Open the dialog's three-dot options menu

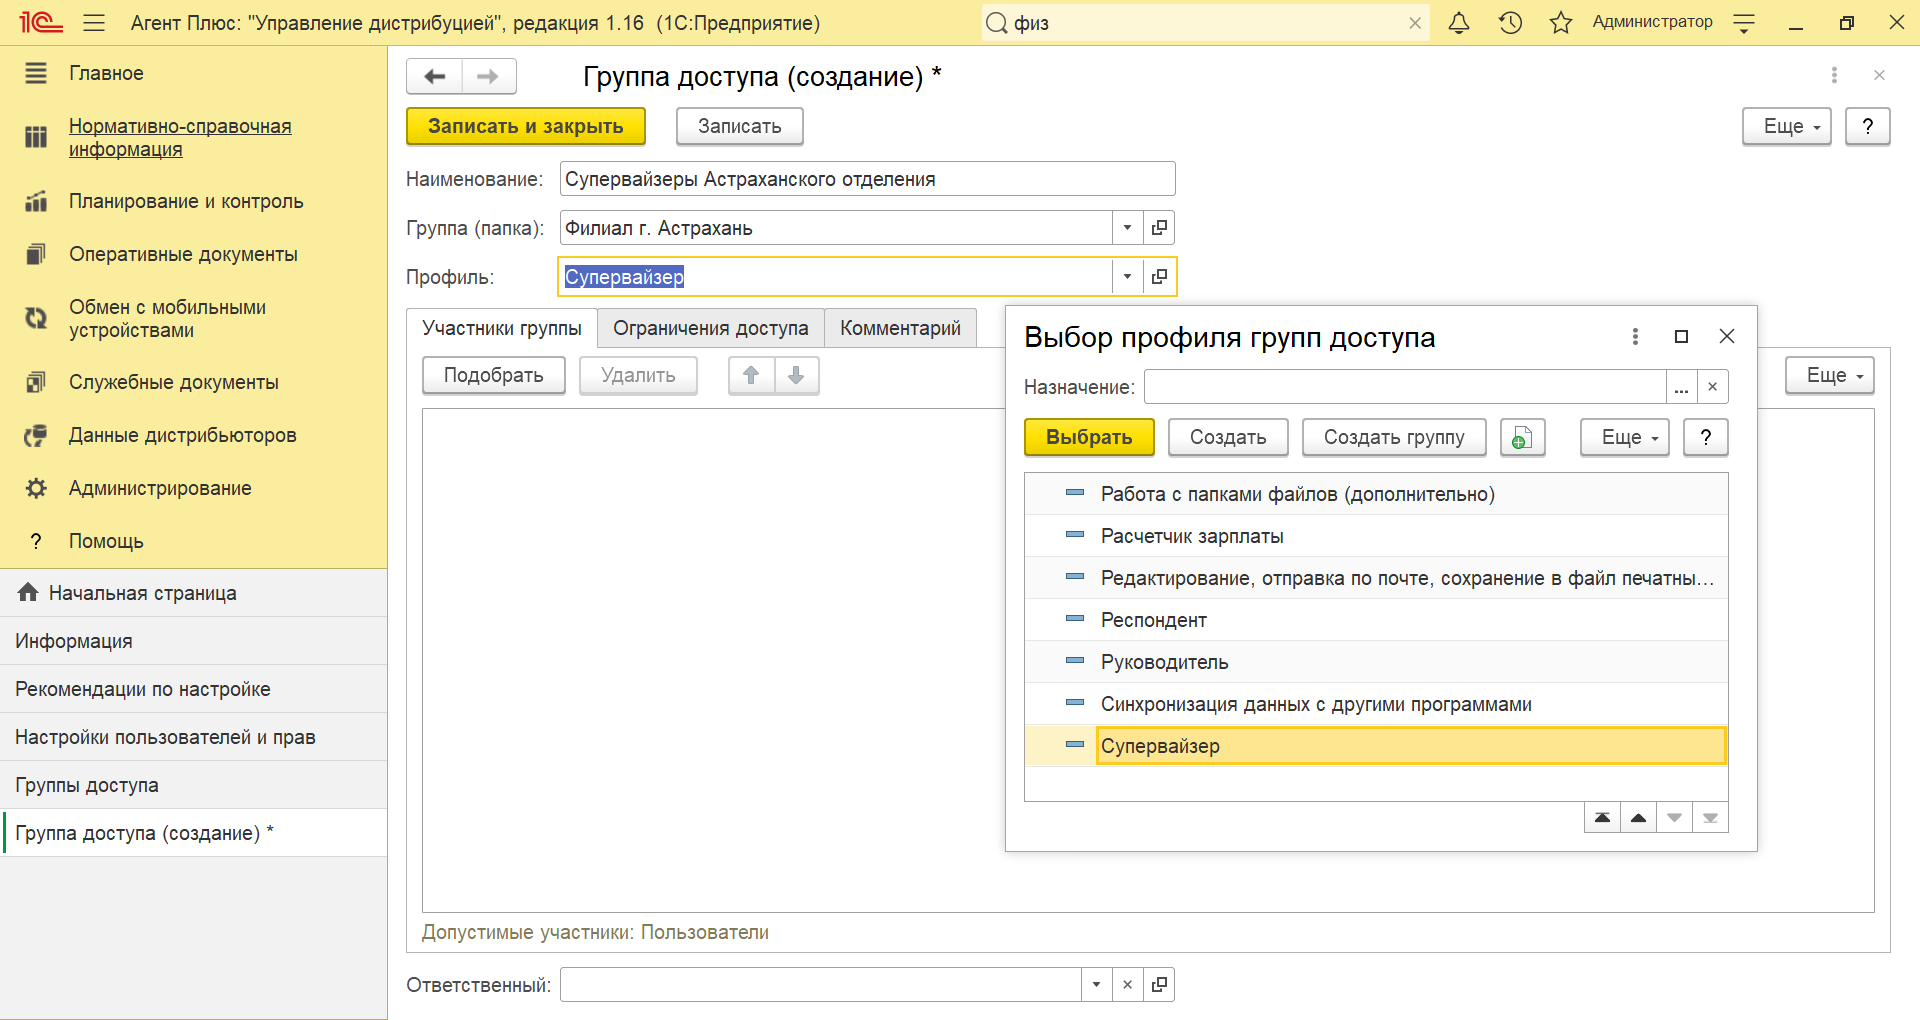pos(1635,337)
